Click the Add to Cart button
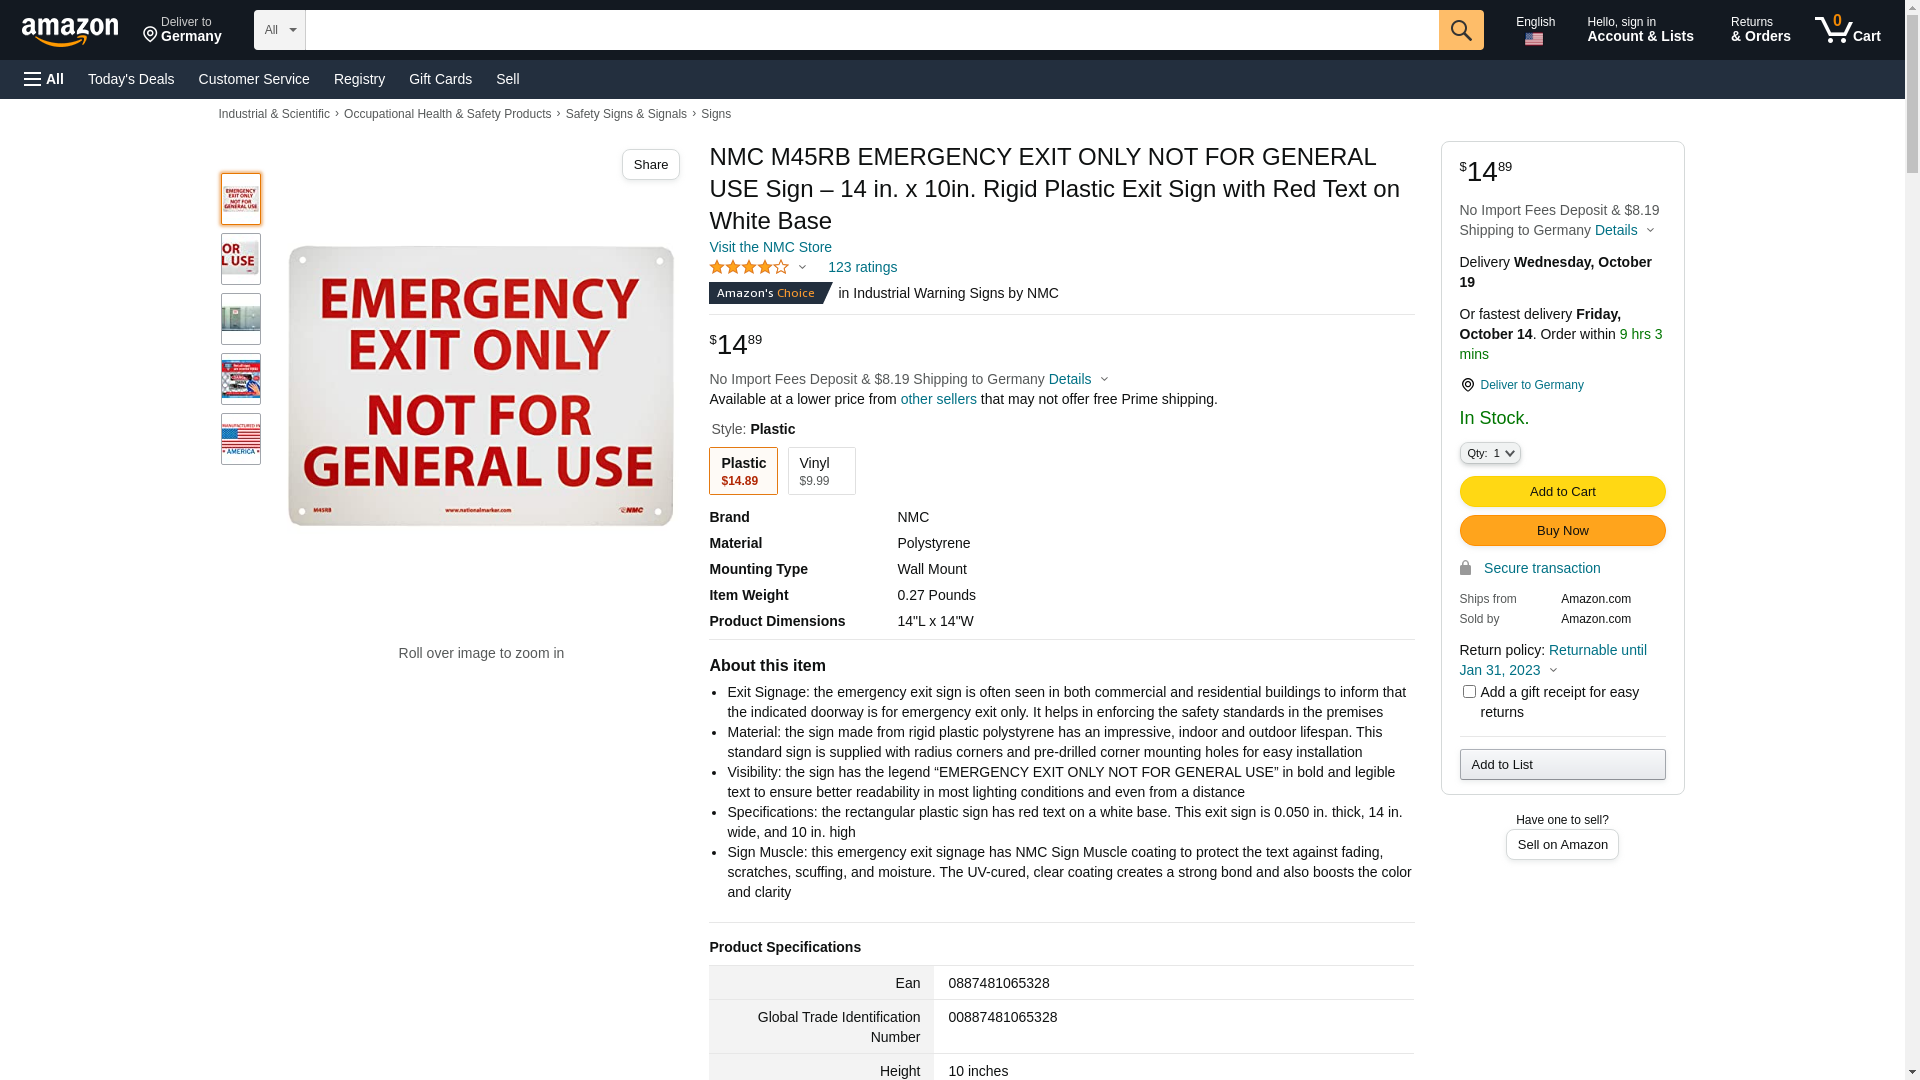Screen dimensions: 1920x1080 coord(1562,492)
